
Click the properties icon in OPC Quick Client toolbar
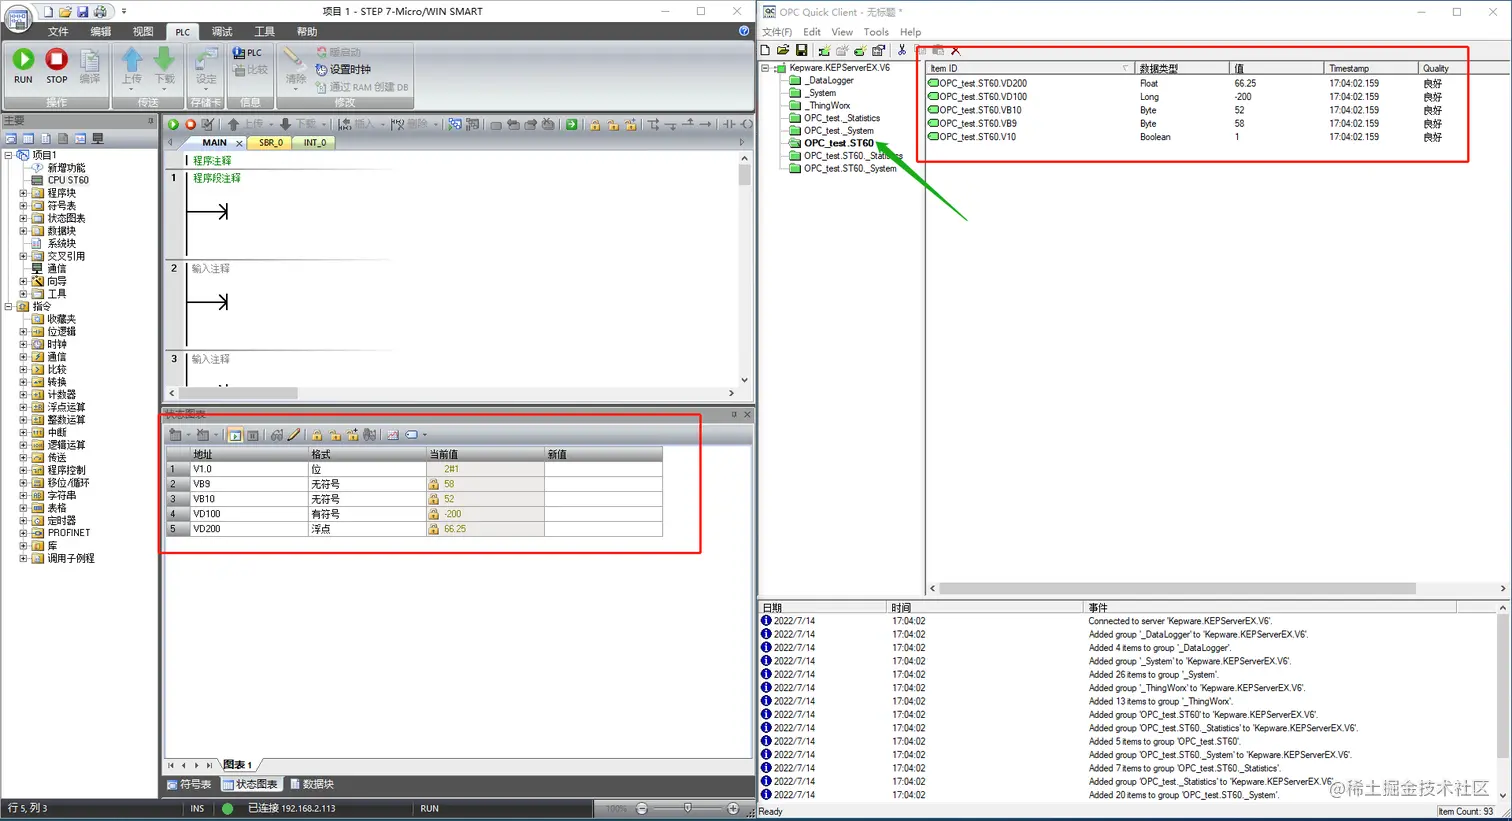coord(879,50)
